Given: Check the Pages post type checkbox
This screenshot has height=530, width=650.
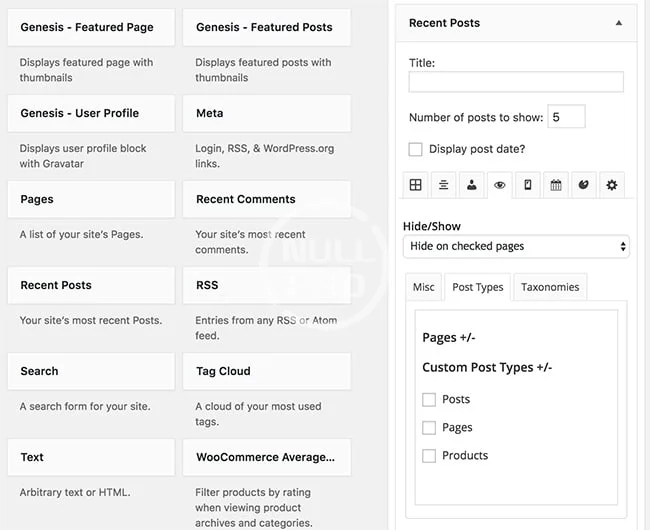Looking at the screenshot, I should point(429,427).
